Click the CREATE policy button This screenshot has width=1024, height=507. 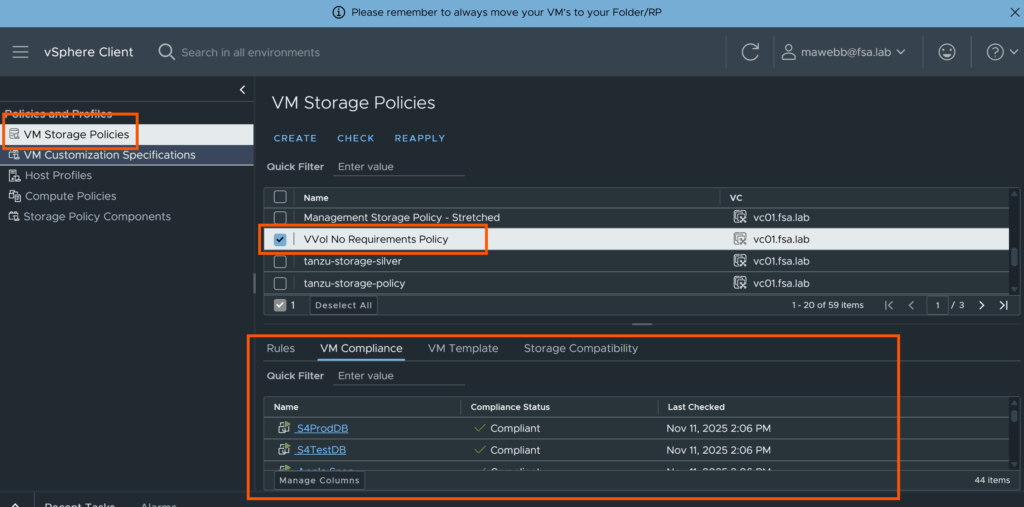point(295,138)
